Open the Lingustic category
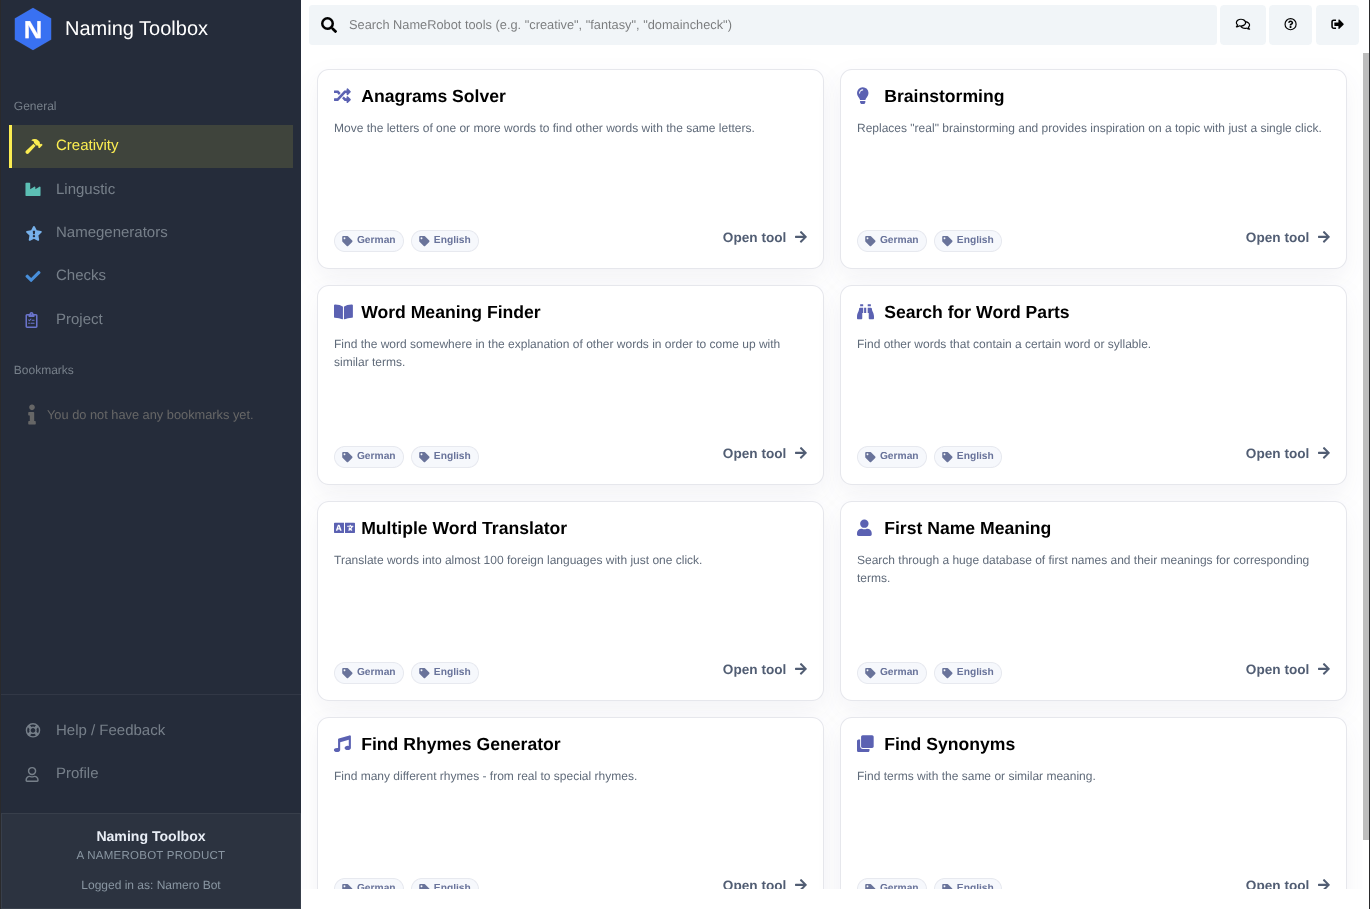This screenshot has height=909, width=1370. [x=85, y=189]
